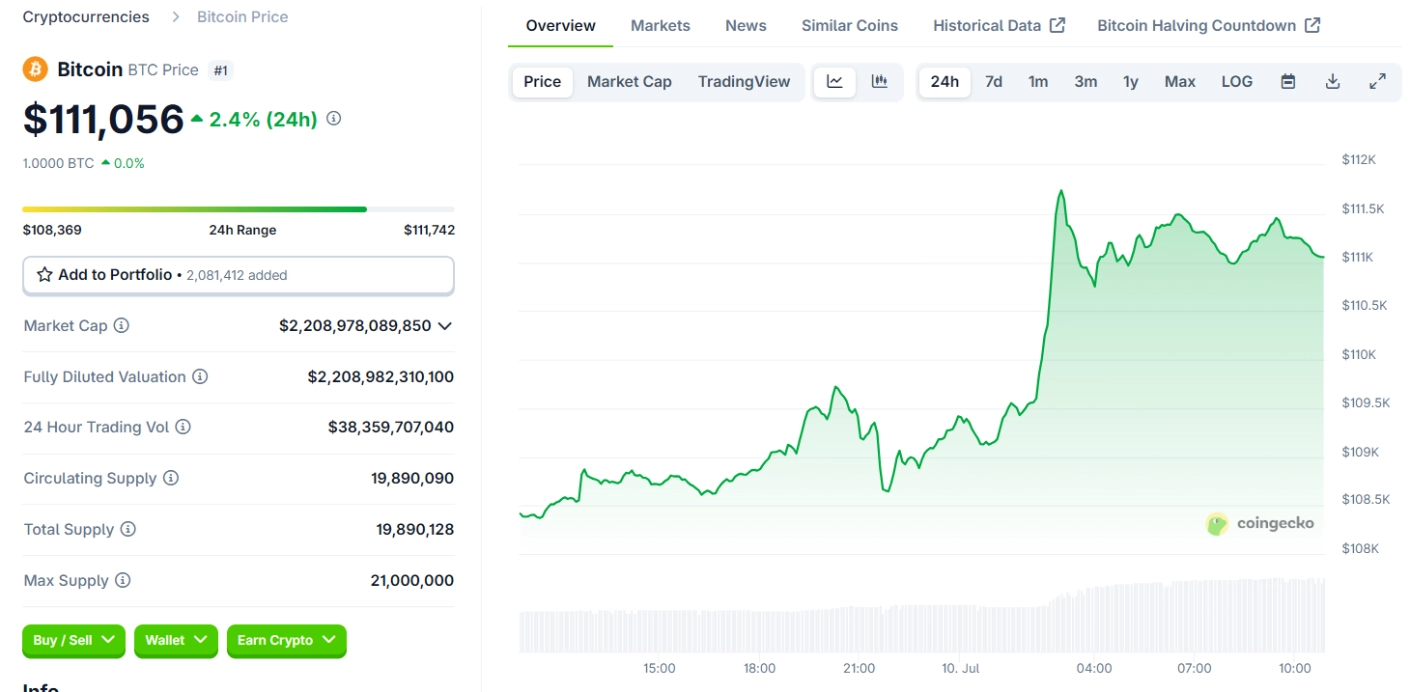Switch to candlestick chart view icon
The width and height of the screenshot is (1410, 692).
tap(880, 81)
